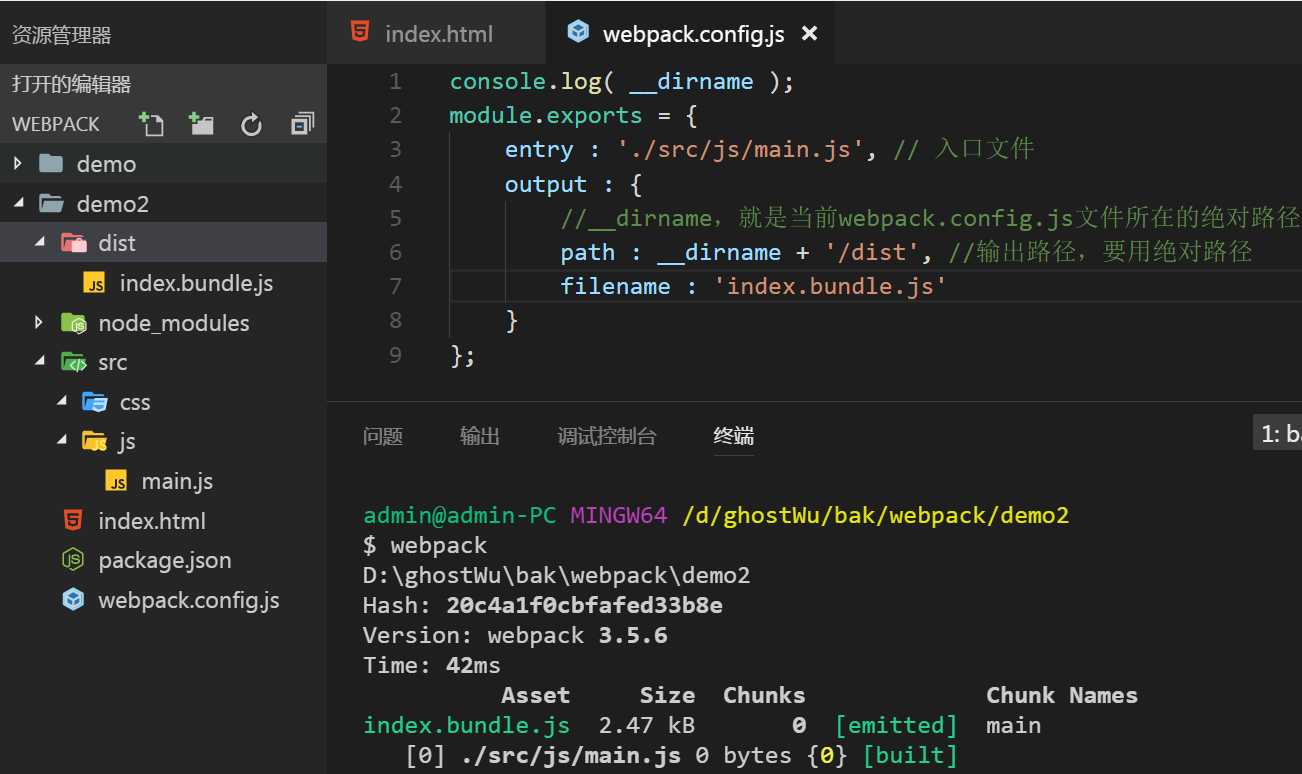Click 'Version: webpack 3.5.6' in terminal
The height and width of the screenshot is (774, 1302).
click(515, 635)
